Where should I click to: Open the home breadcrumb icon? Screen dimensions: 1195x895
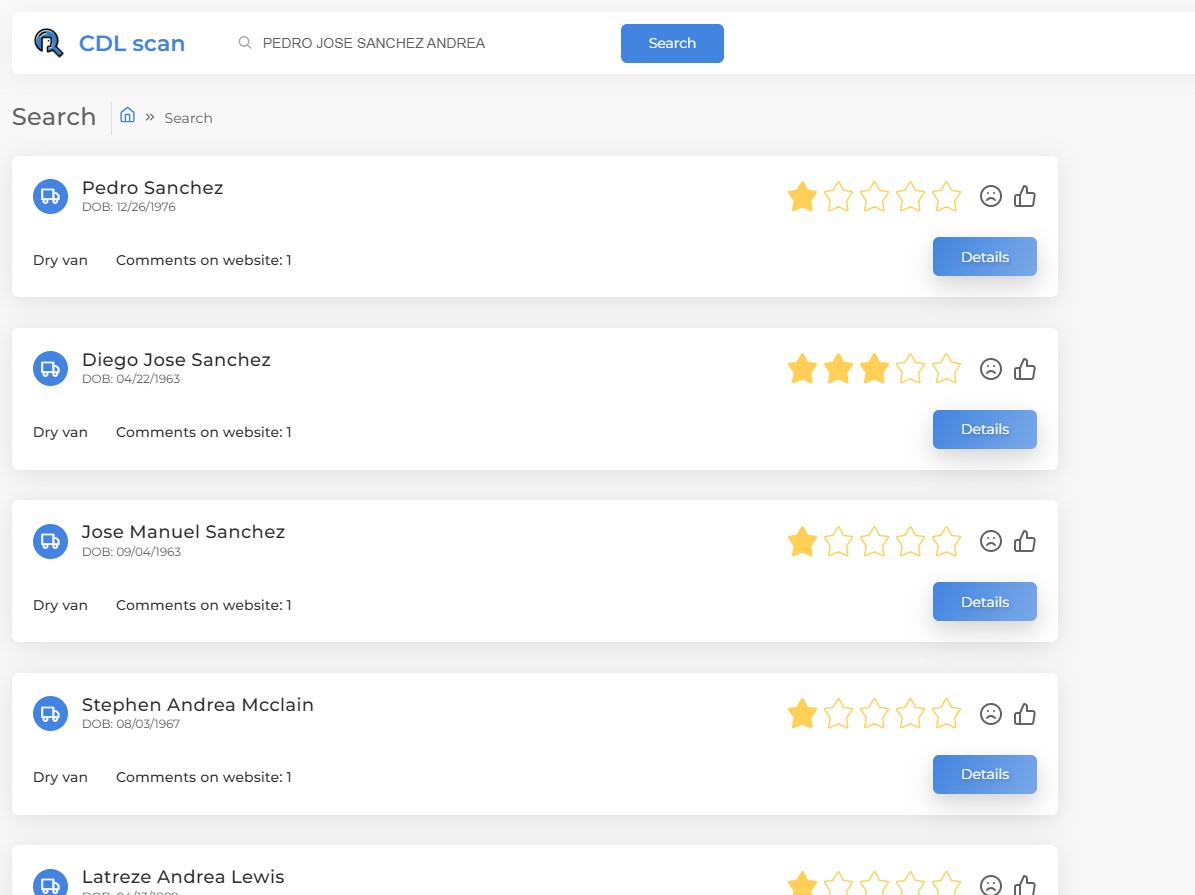click(x=127, y=115)
